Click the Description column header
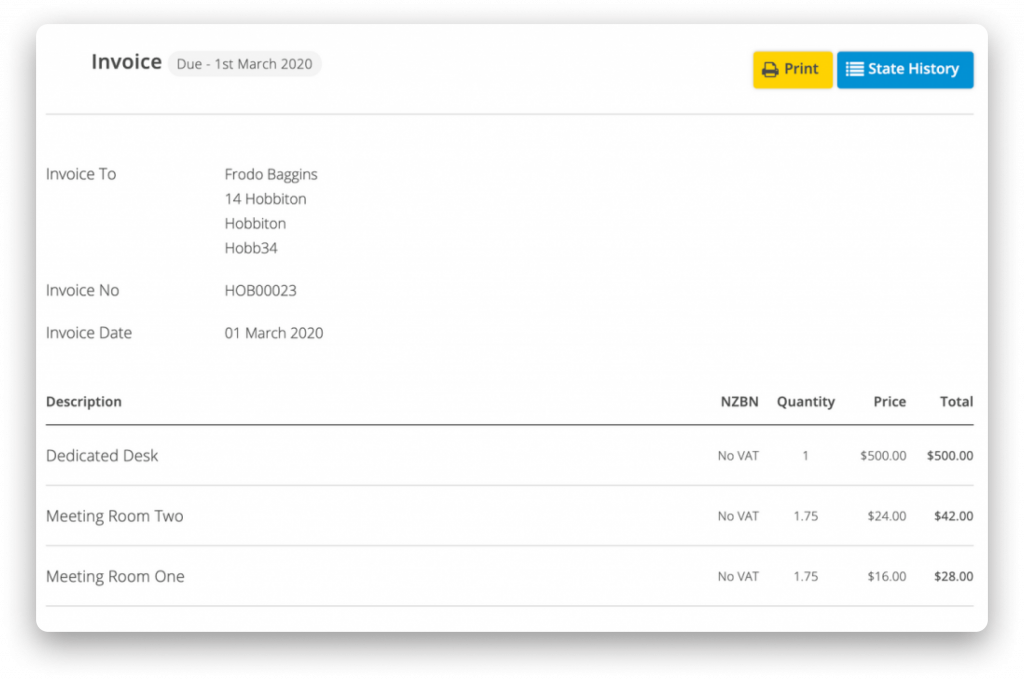 84,402
